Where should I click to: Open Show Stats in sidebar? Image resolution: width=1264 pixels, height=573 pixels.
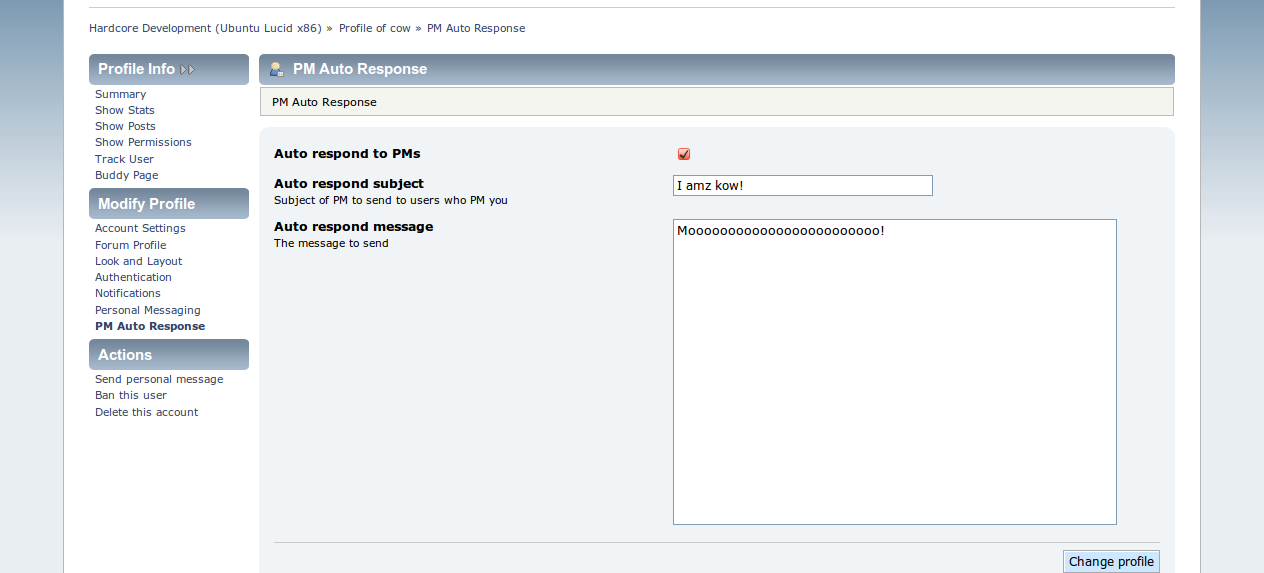125,110
